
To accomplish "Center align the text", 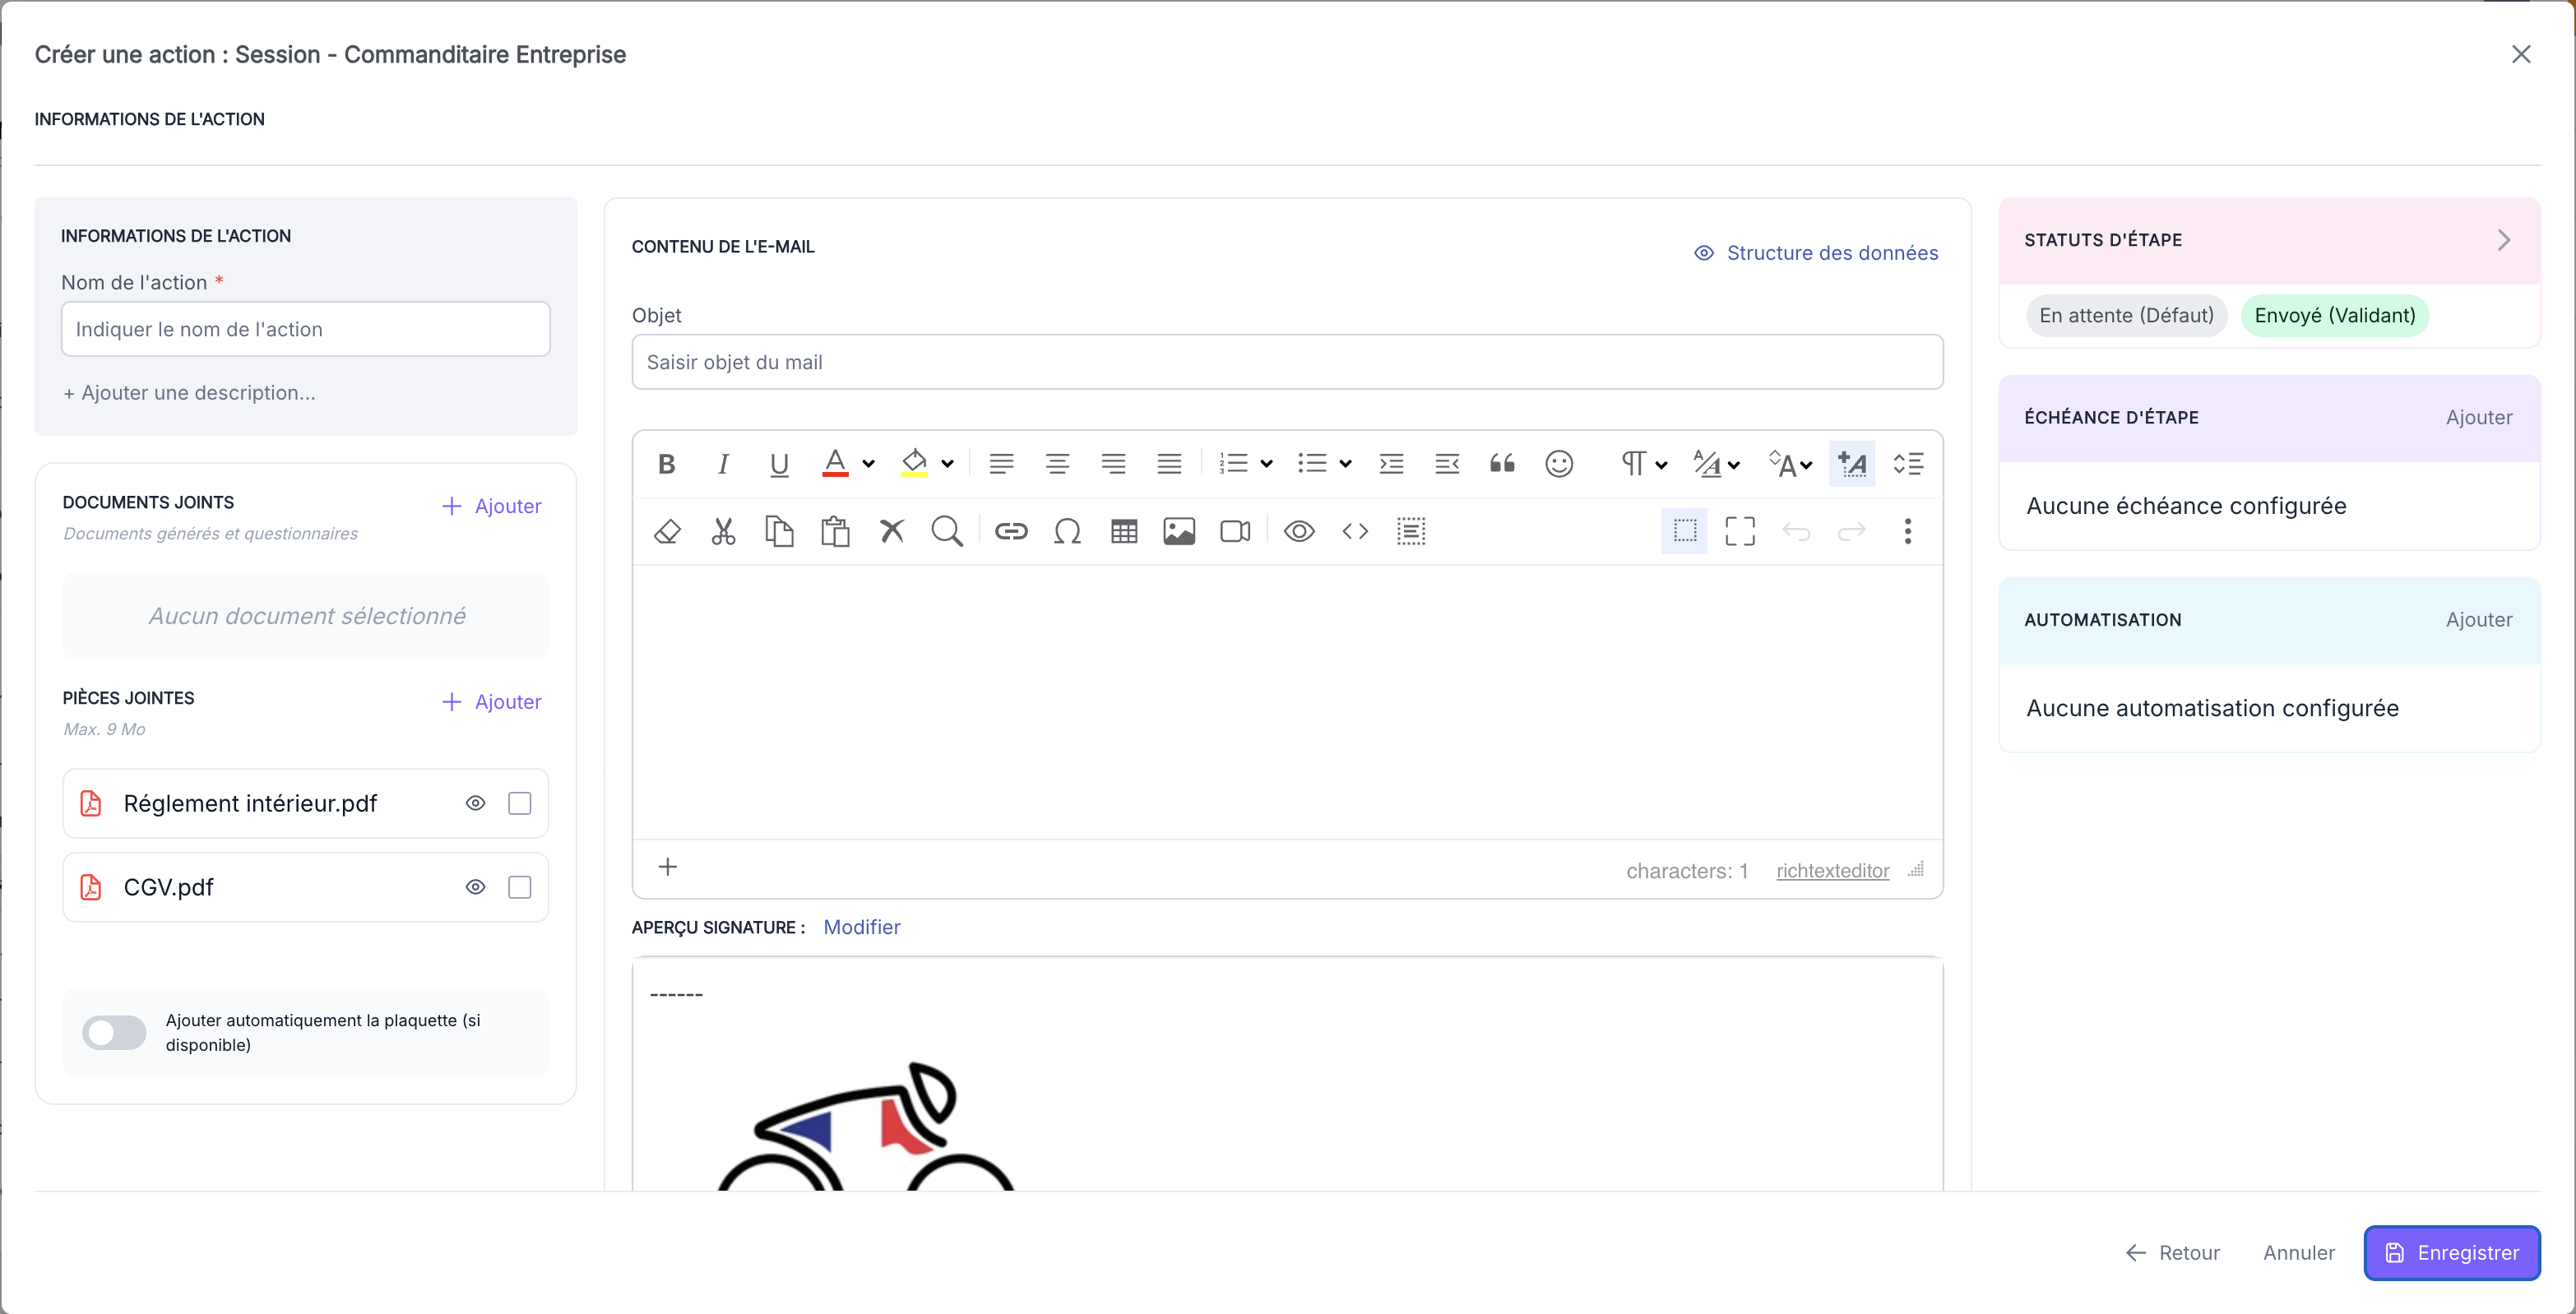I will (x=1057, y=464).
